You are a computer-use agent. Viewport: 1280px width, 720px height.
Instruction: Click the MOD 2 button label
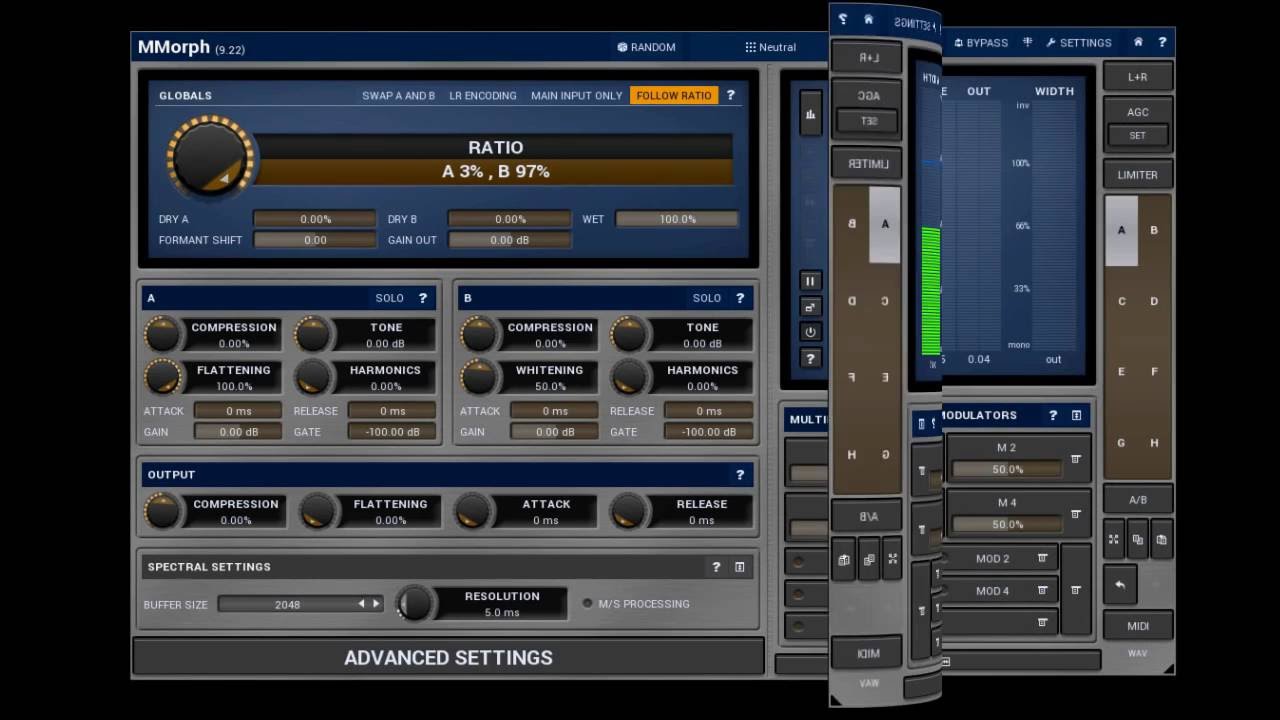pos(992,559)
